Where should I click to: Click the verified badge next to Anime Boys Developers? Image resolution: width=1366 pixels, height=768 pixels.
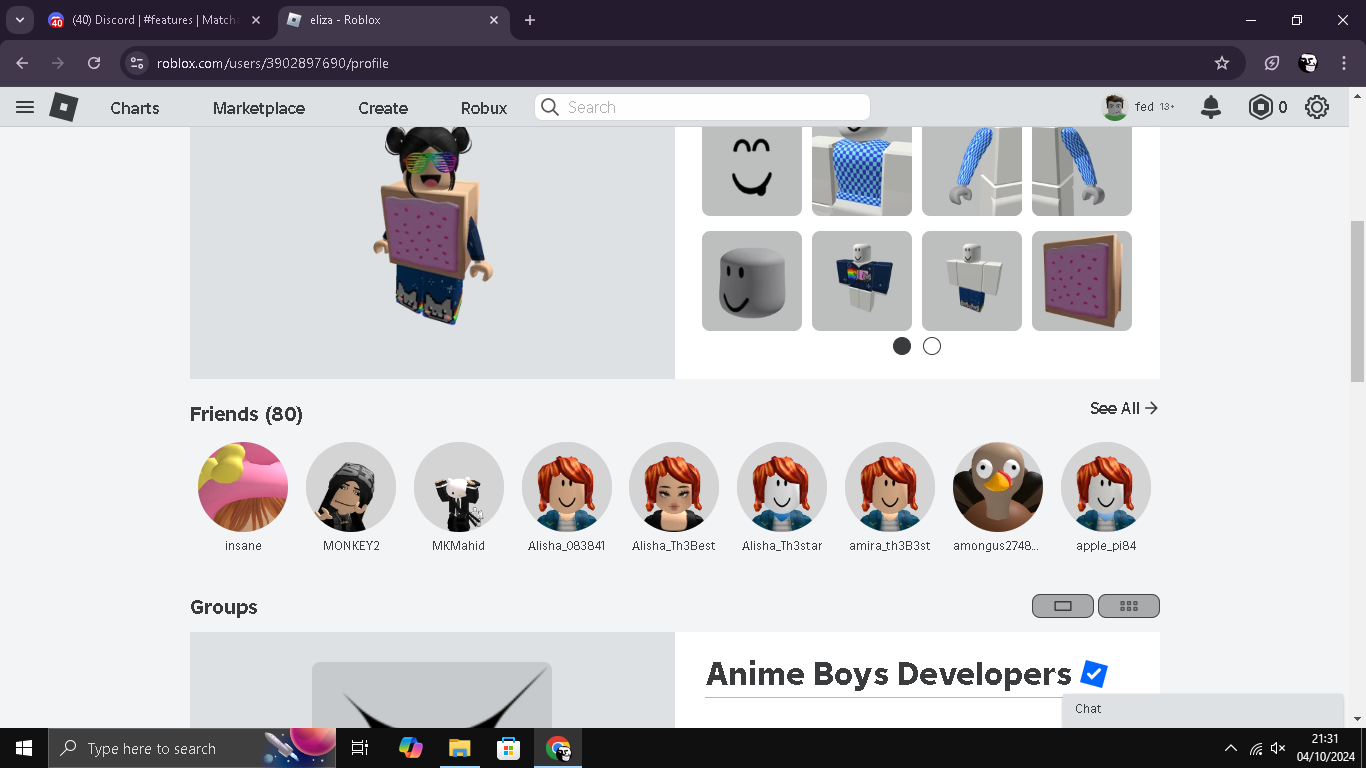[x=1094, y=674]
